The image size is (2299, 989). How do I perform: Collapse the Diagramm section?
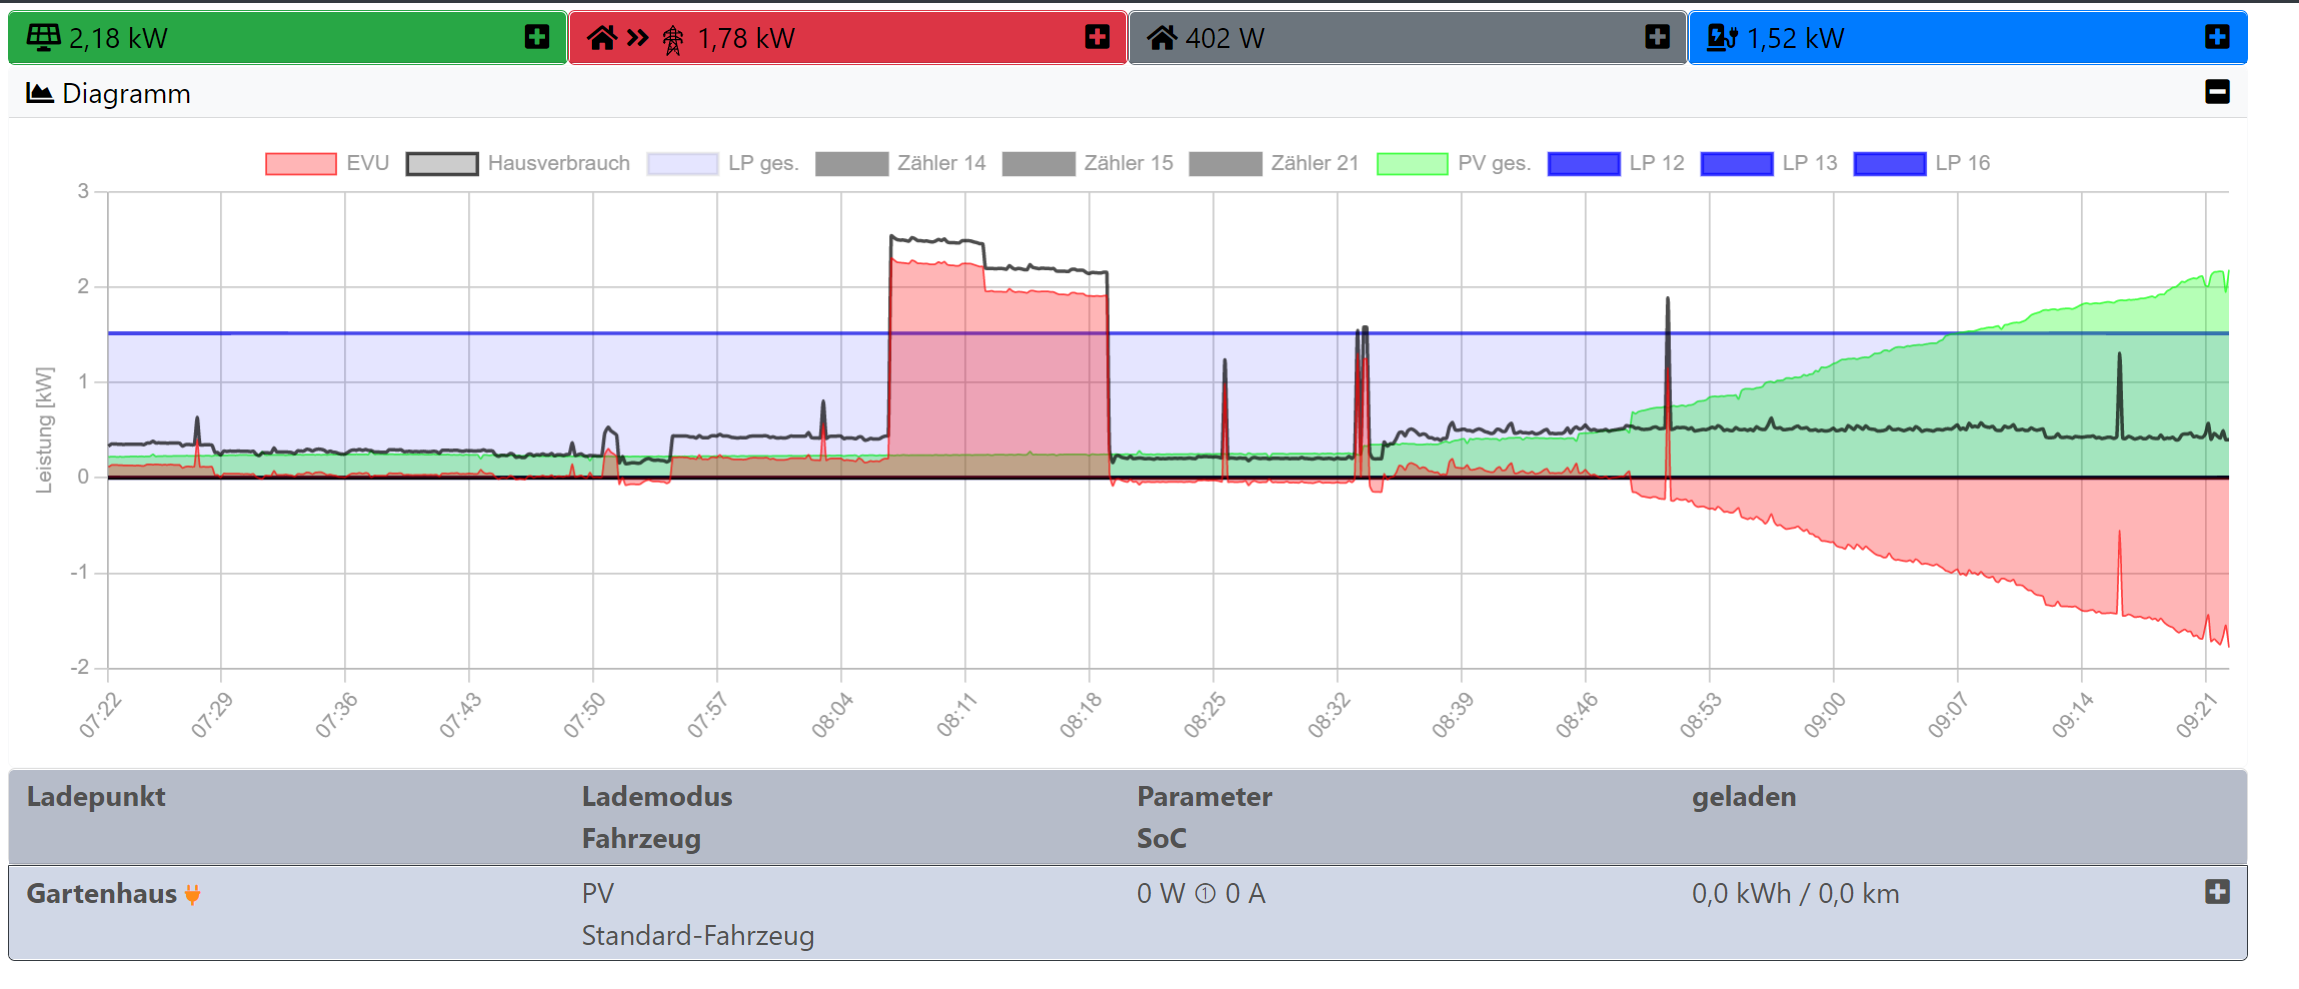click(x=2217, y=92)
